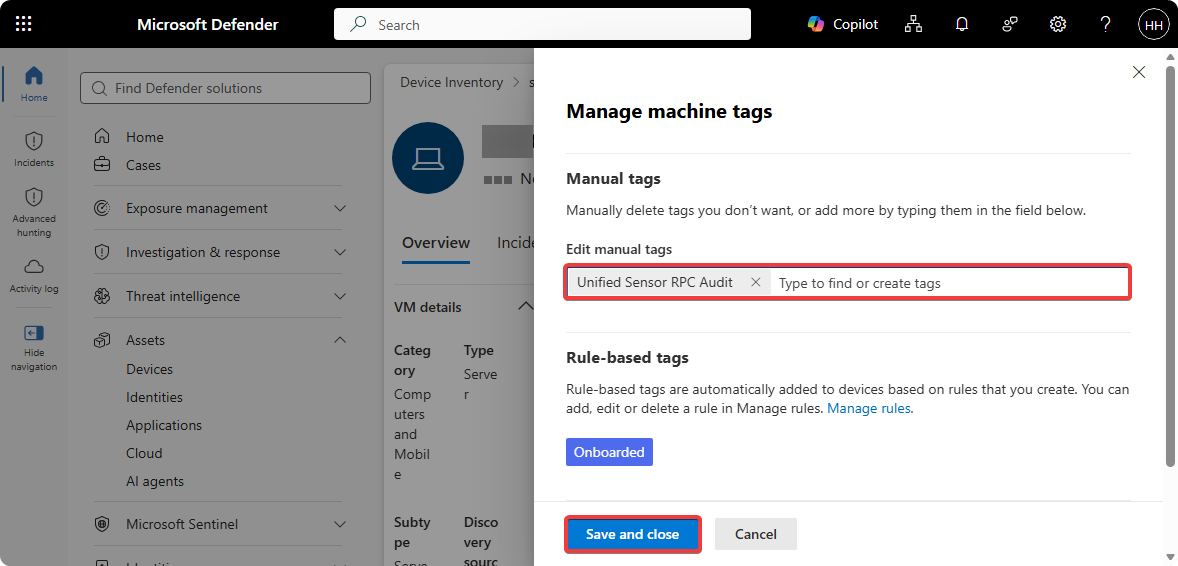This screenshot has width=1178, height=566.
Task: Click the Assets cube icon
Action: pyautogui.click(x=102, y=341)
